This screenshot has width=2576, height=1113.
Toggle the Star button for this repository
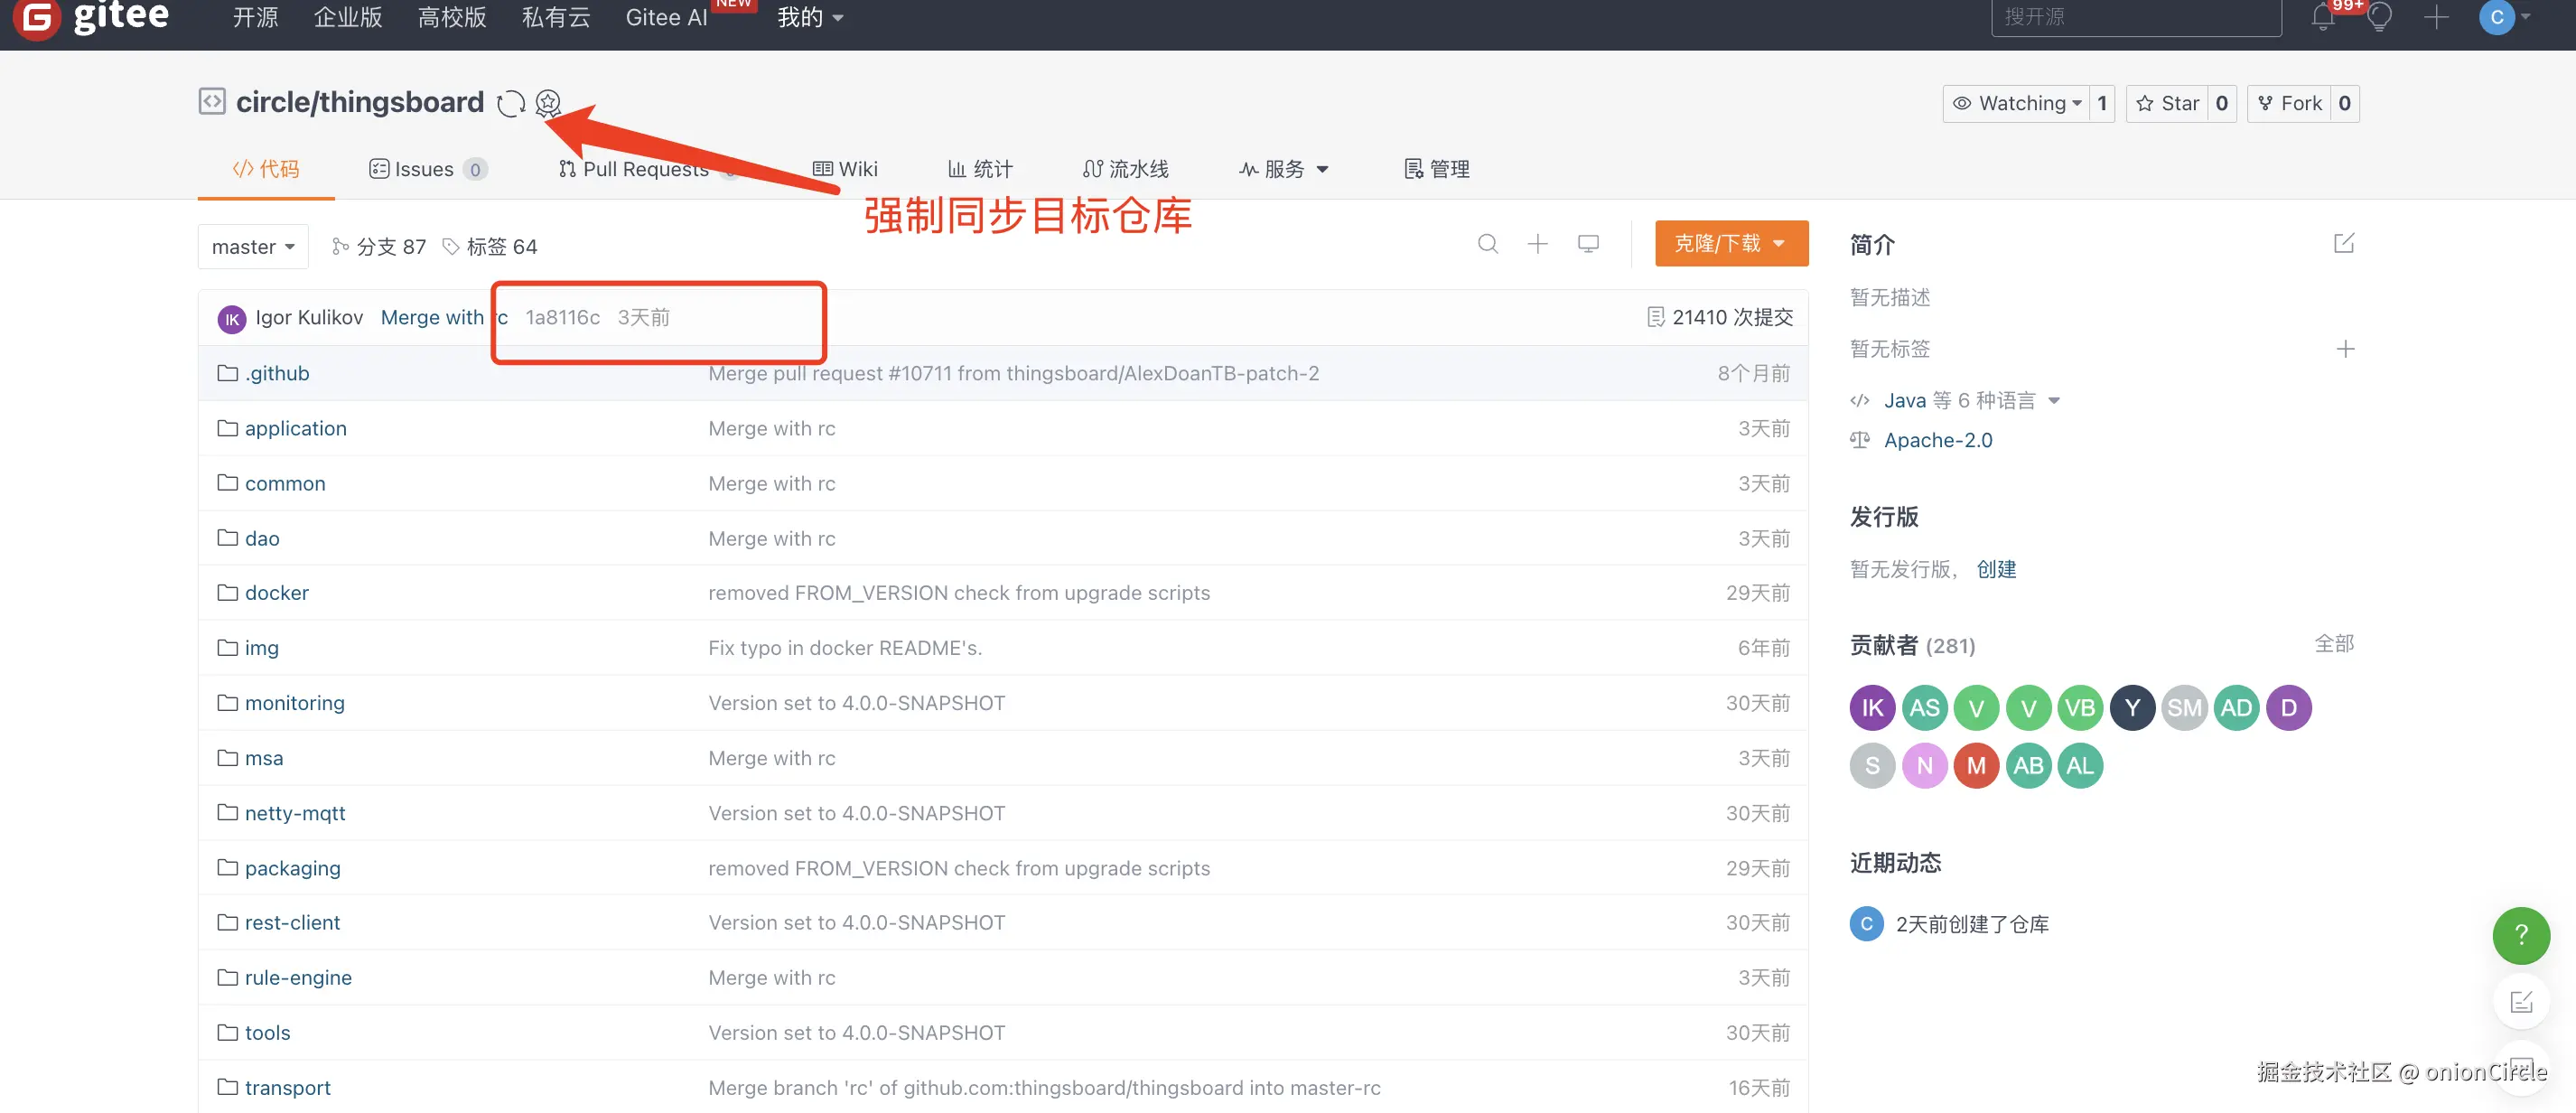(2167, 103)
